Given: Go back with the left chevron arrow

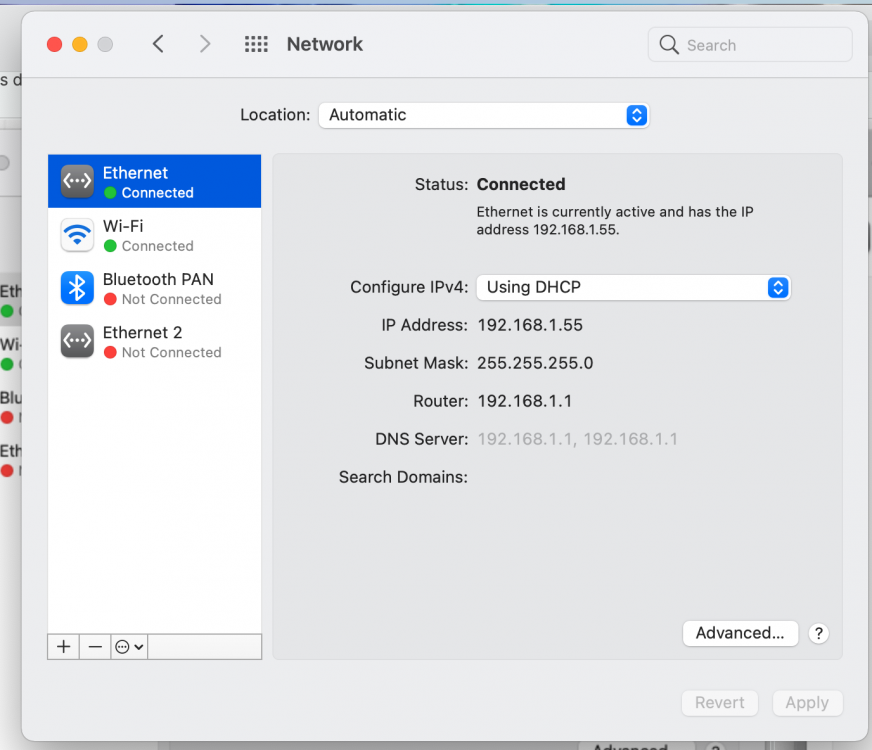Looking at the screenshot, I should (x=158, y=44).
